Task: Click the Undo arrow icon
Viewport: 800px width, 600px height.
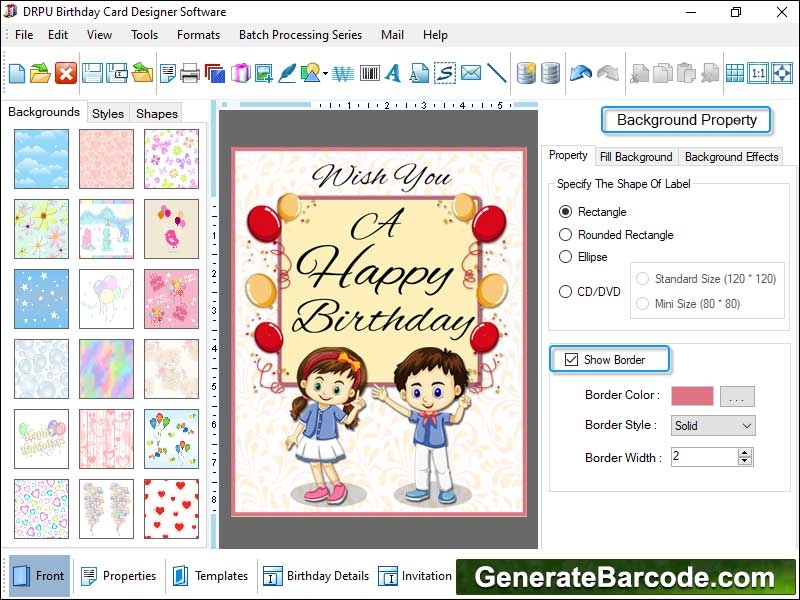Action: pyautogui.click(x=580, y=73)
